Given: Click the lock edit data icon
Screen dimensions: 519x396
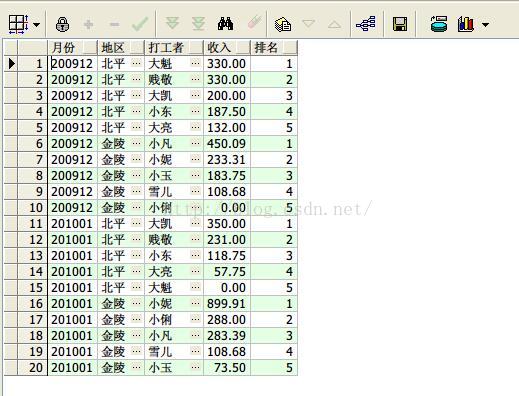Looking at the screenshot, I should pos(62,24).
